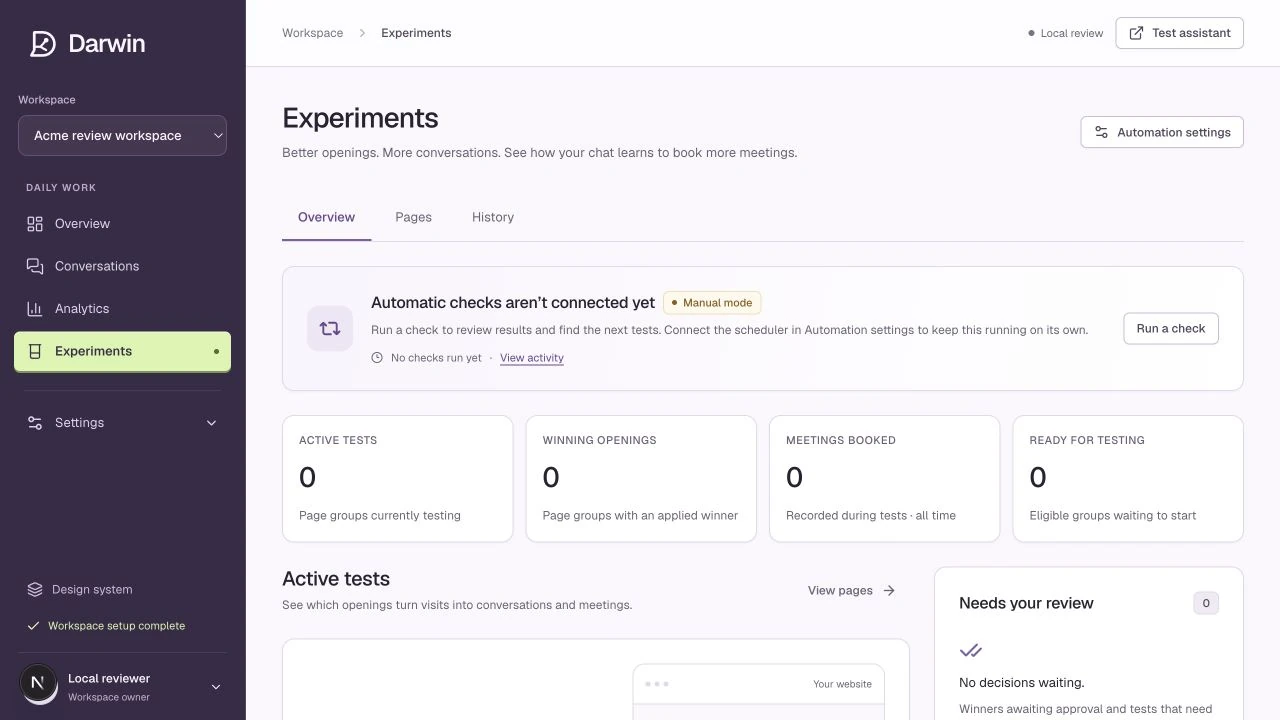Image resolution: width=1280 pixels, height=720 pixels.
Task: Click the clock icon by No checks run yet
Action: coord(377,358)
